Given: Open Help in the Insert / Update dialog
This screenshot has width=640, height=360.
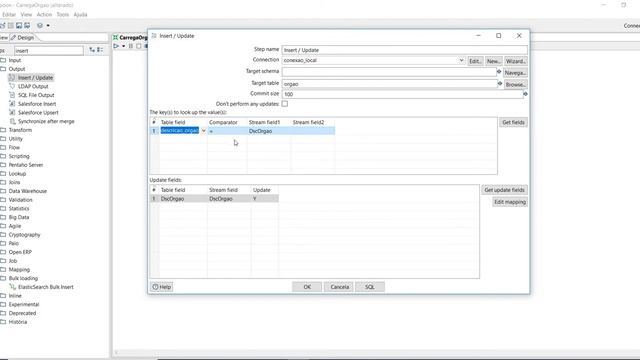Looking at the screenshot, I should 162,287.
